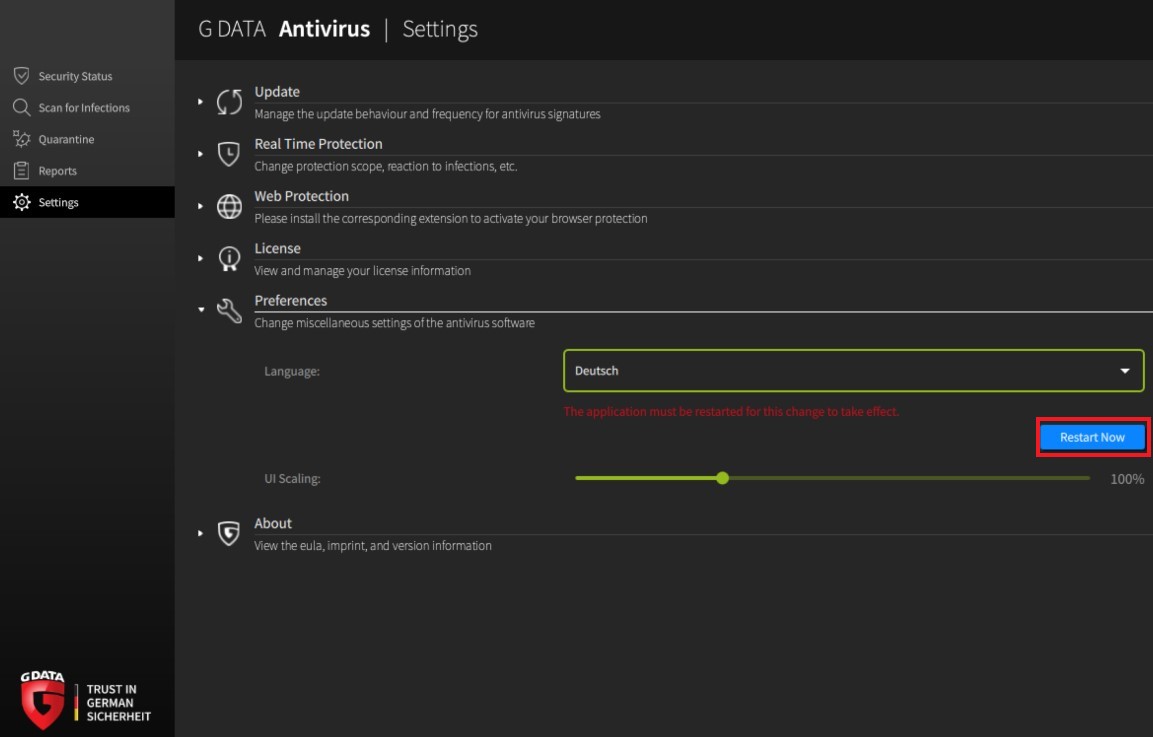
Task: Click the Restart Now button
Action: 1092,437
